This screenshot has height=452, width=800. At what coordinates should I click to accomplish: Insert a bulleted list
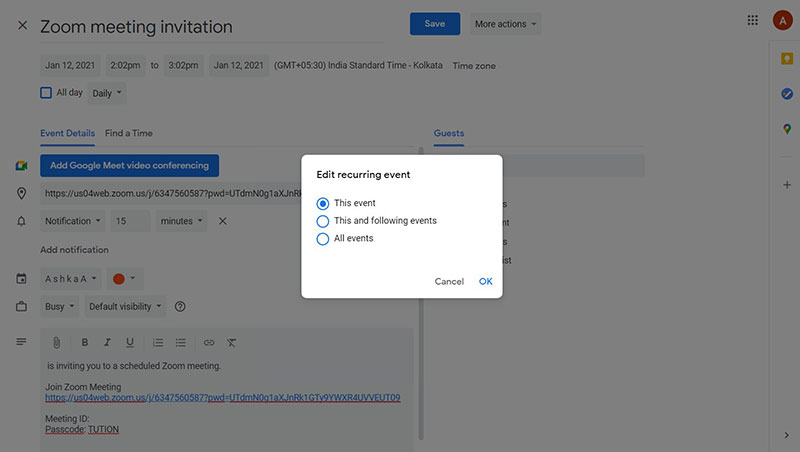coord(181,343)
